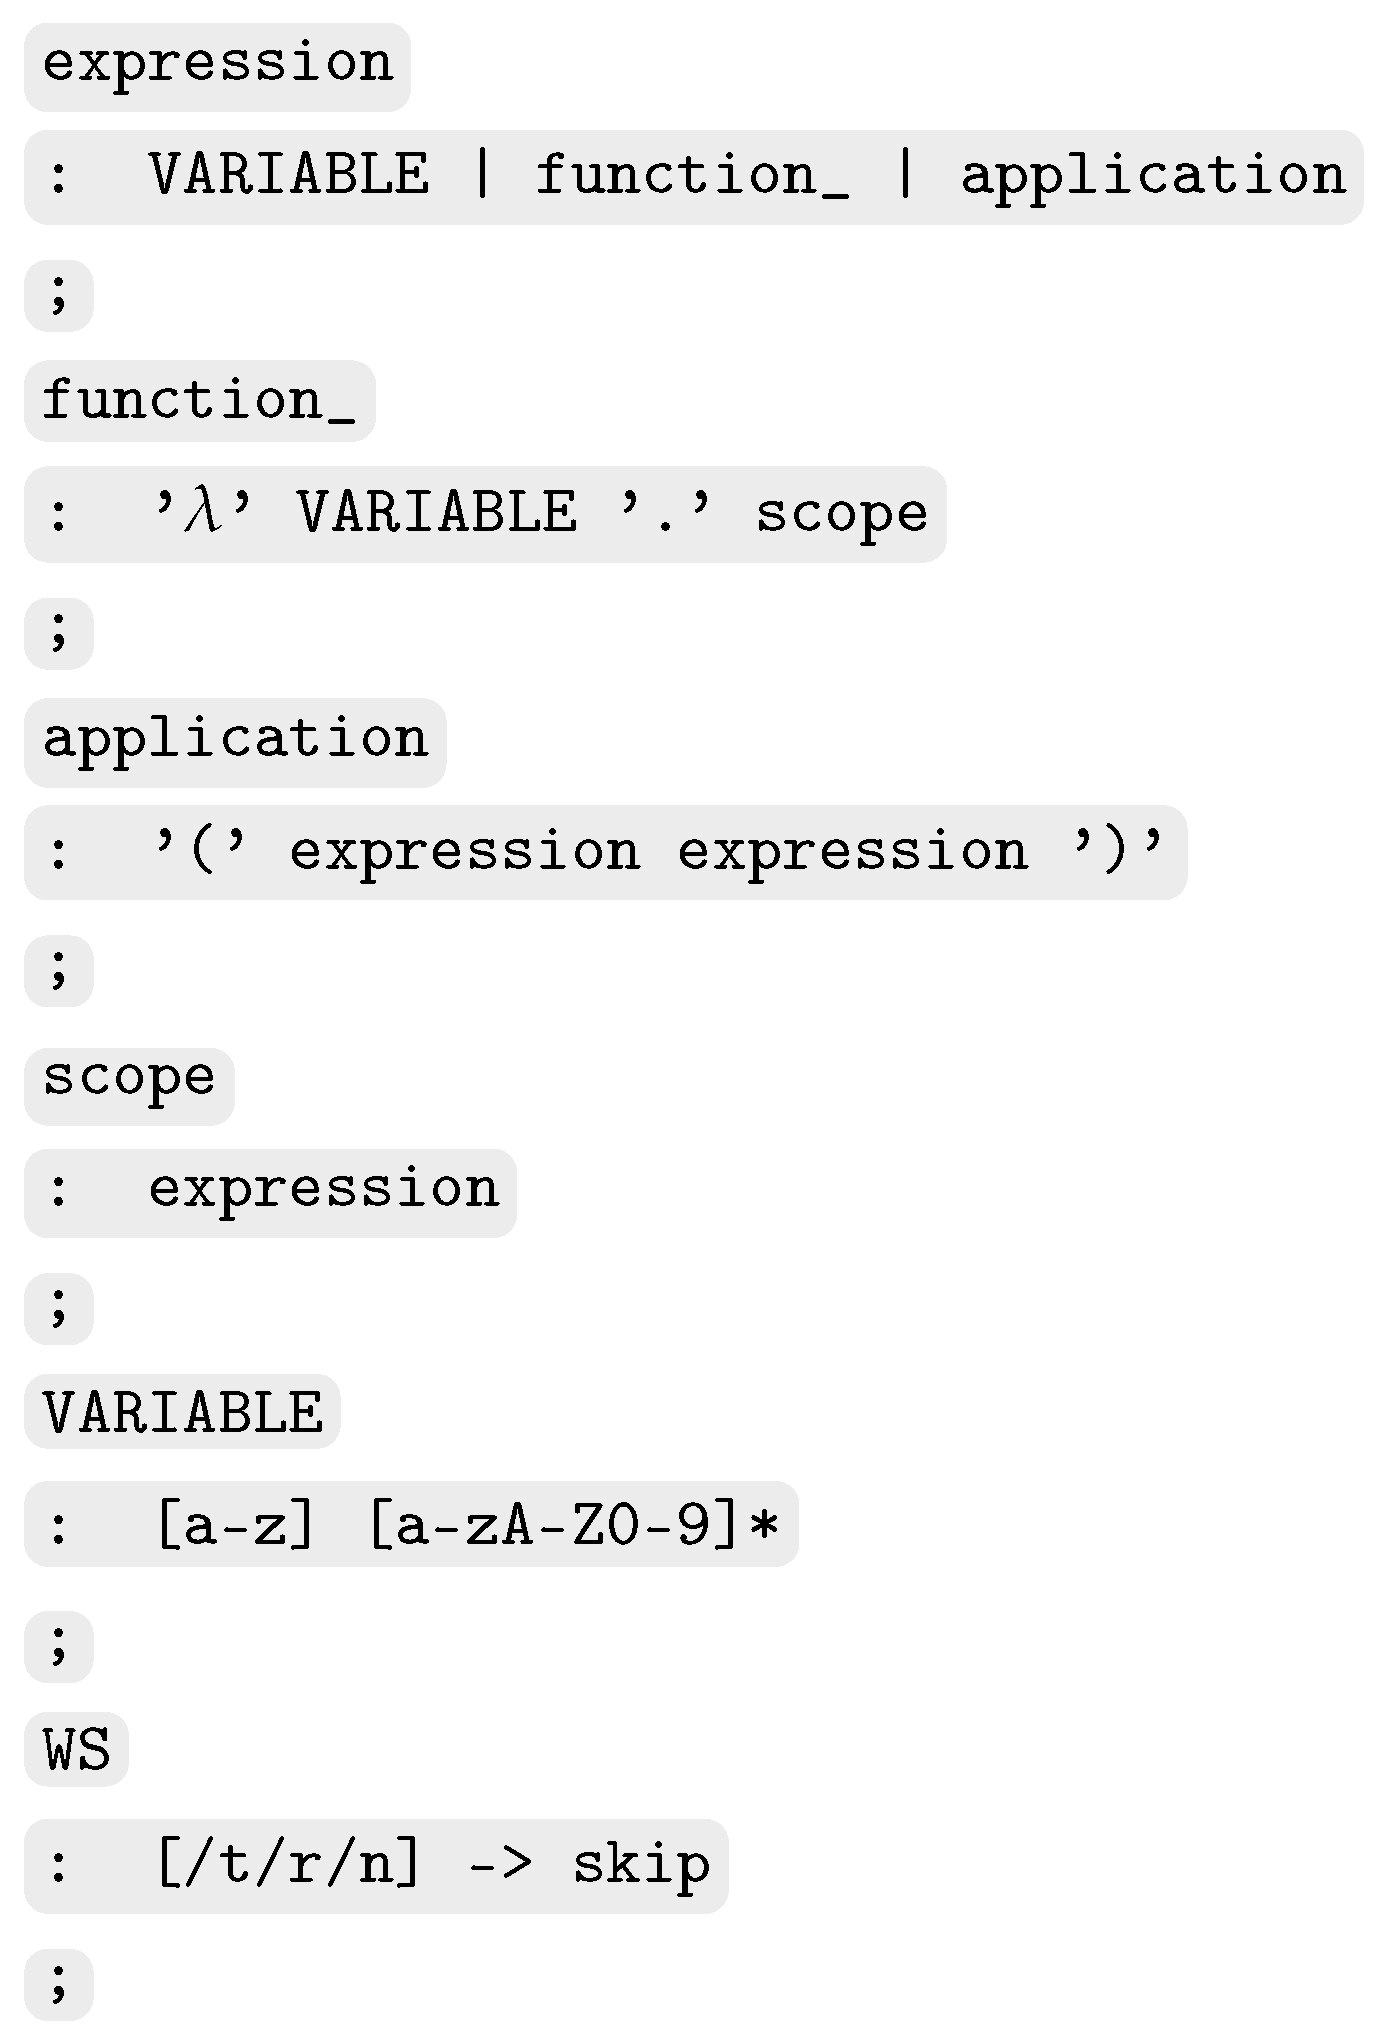Click scope in the function_ rule body
Viewport: 1380px width, 2037px height.
pyautogui.click(x=841, y=515)
